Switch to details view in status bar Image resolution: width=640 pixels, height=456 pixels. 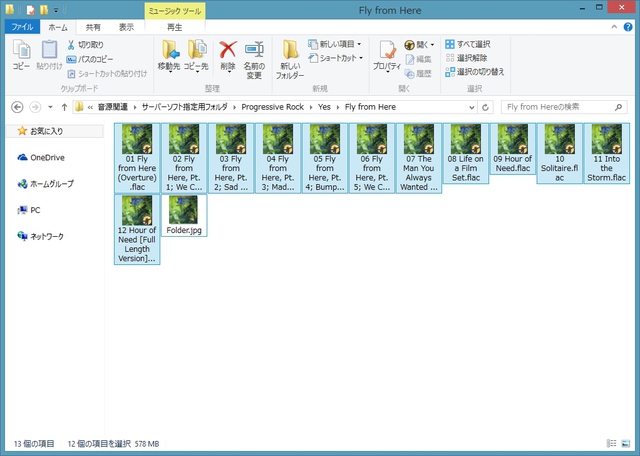611,443
